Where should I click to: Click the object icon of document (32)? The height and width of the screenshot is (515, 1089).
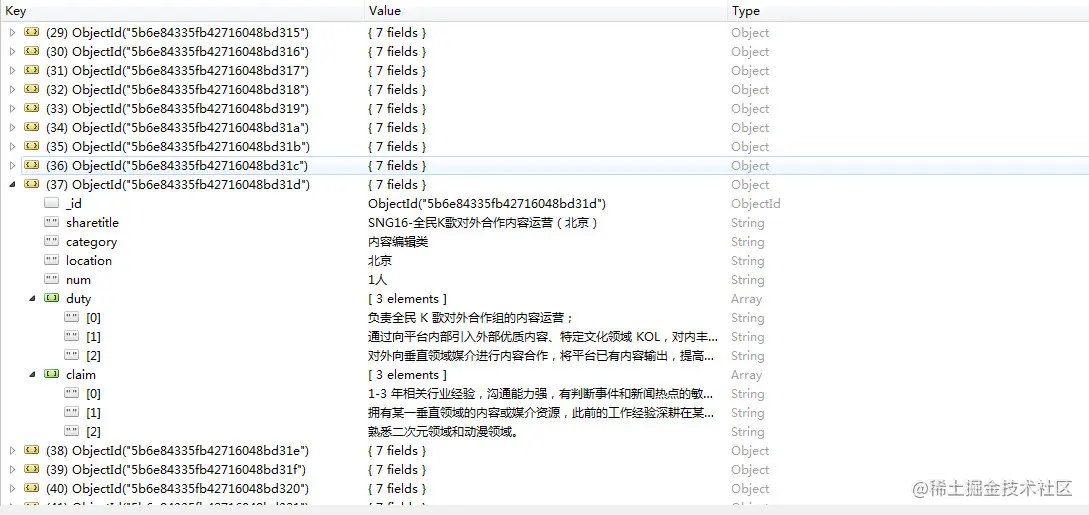(31, 90)
